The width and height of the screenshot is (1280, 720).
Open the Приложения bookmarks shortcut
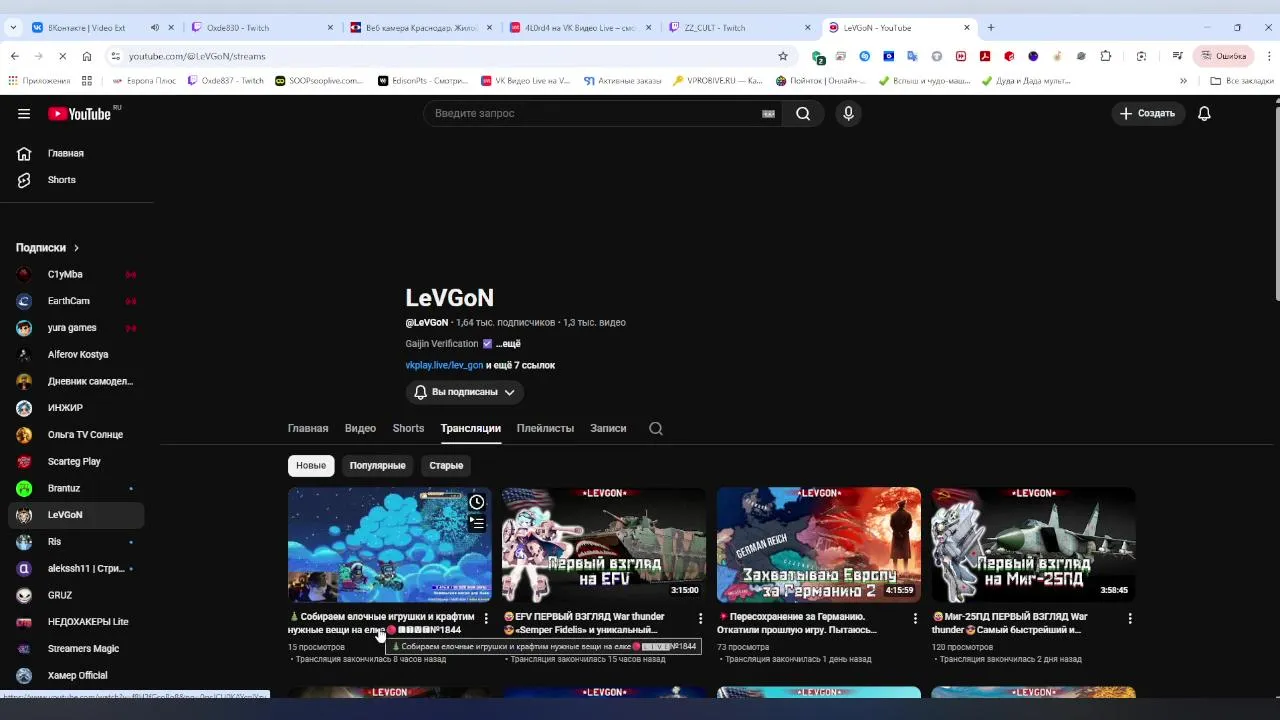[x=39, y=81]
